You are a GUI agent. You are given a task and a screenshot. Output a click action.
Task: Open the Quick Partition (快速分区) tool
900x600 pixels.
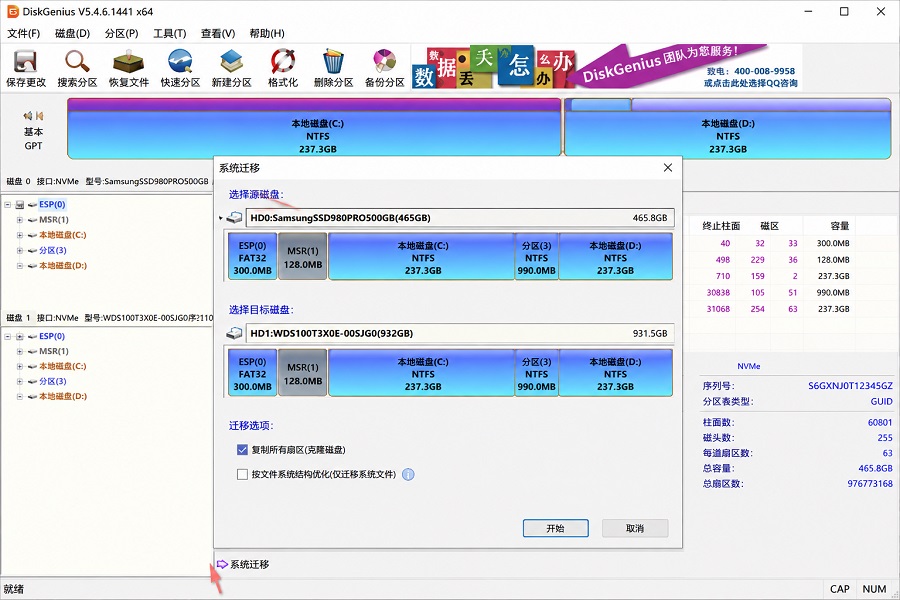point(180,68)
